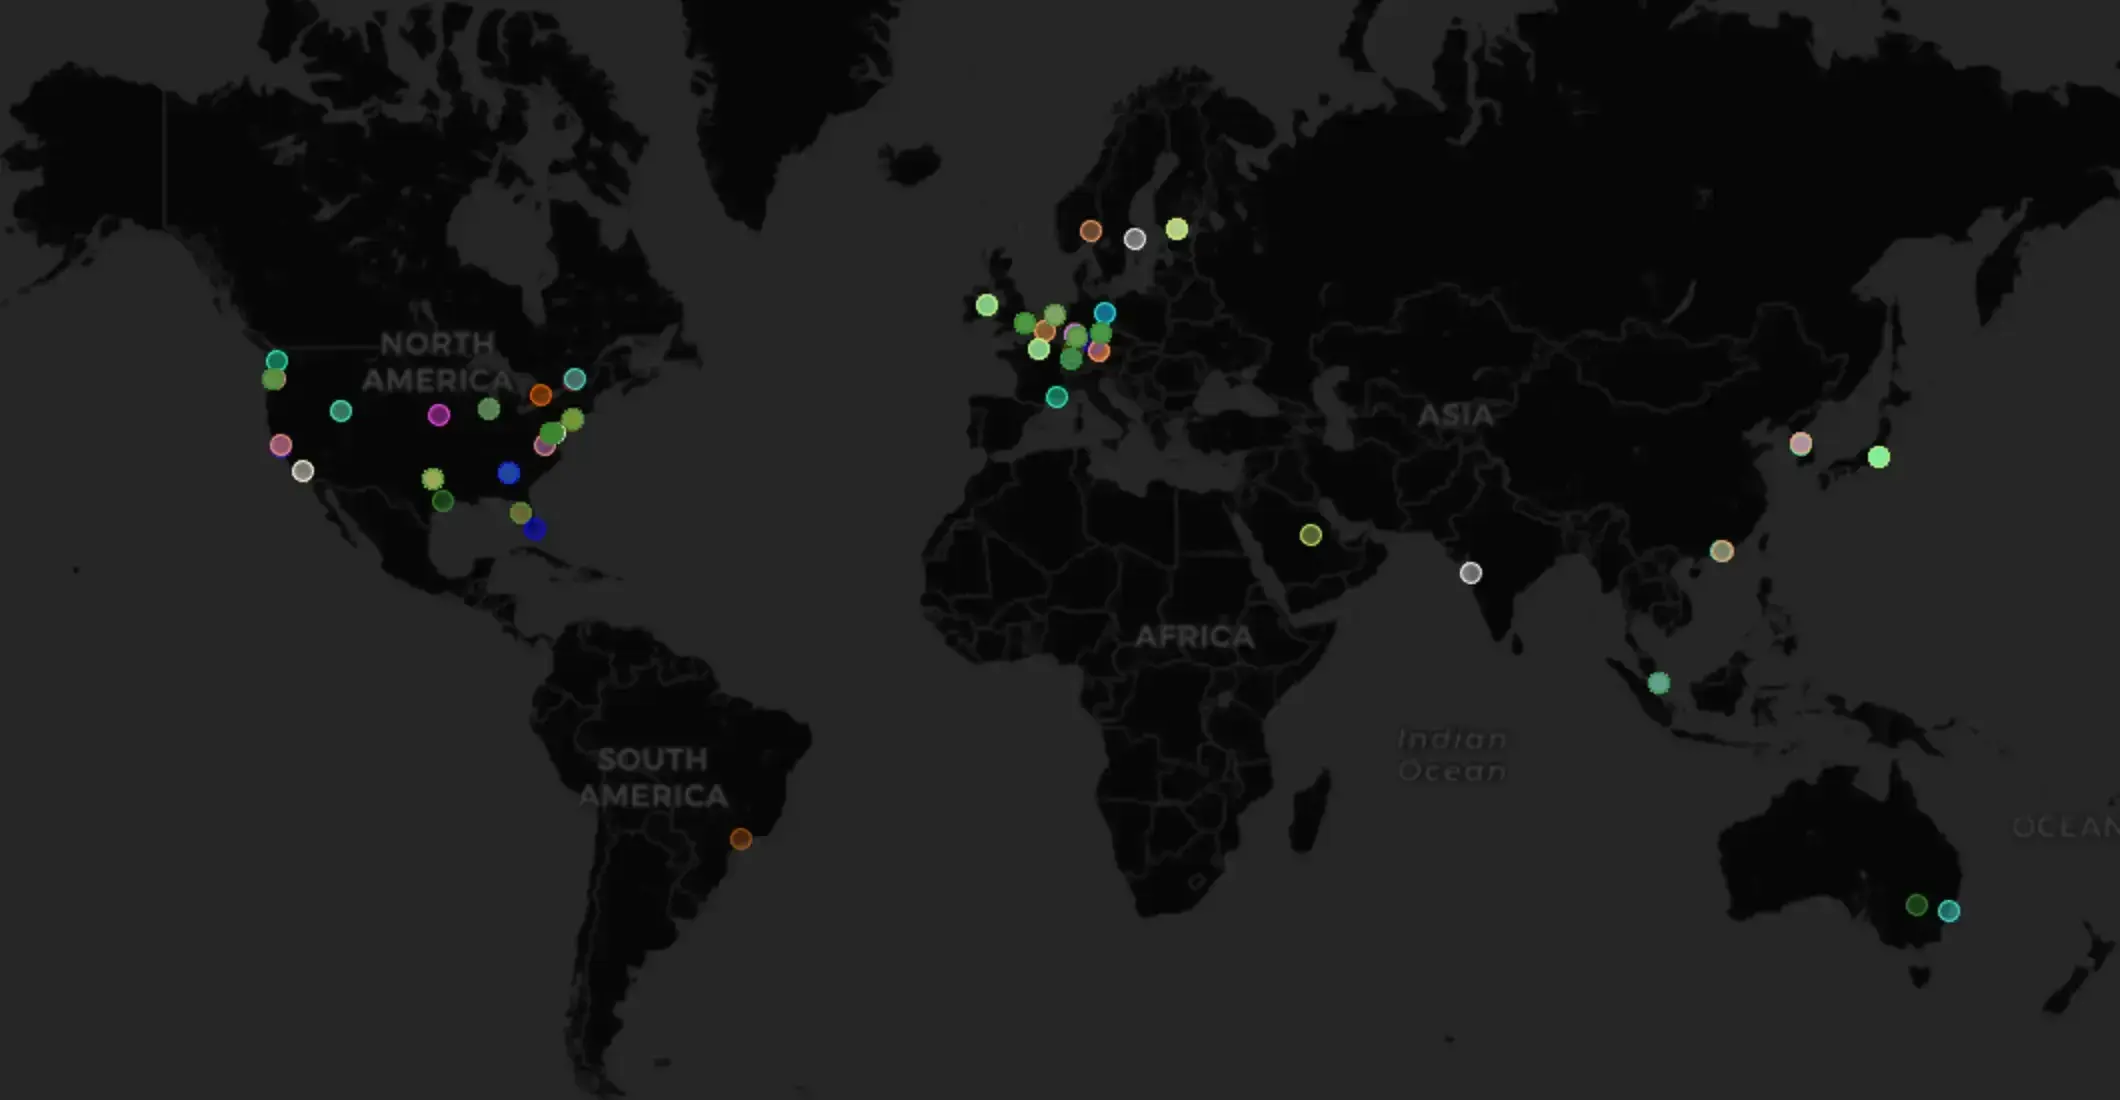2120x1100 pixels.
Task: Click the dark blue marker in Florida
Action: tap(534, 528)
